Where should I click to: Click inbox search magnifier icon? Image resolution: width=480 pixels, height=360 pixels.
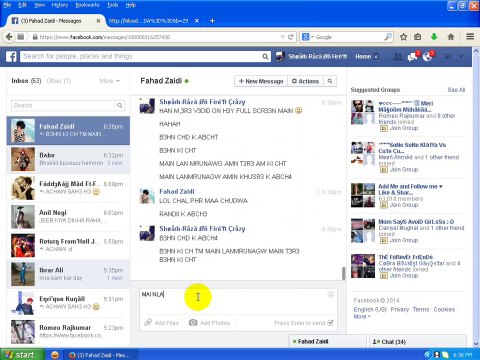pos(119,106)
